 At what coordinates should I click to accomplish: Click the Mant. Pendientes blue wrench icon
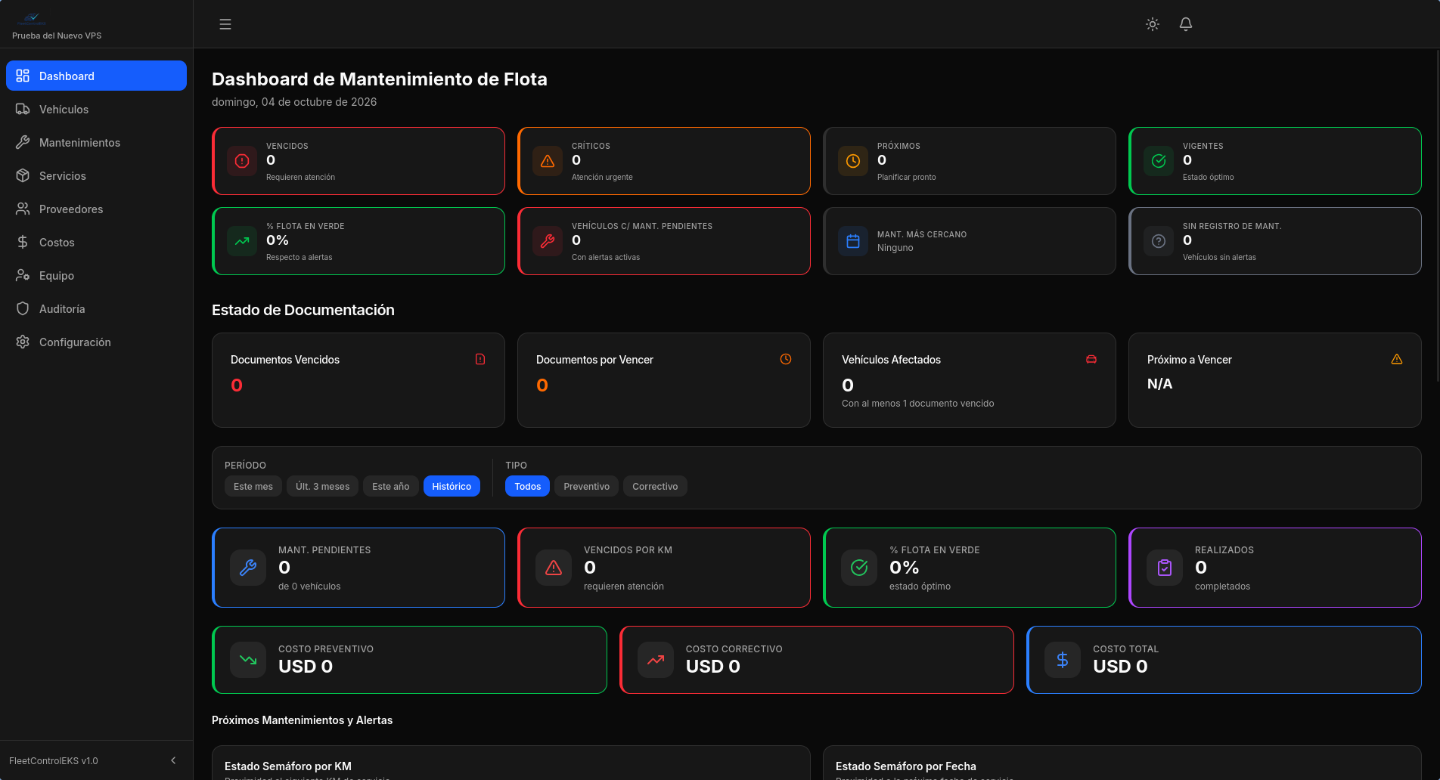click(x=248, y=568)
